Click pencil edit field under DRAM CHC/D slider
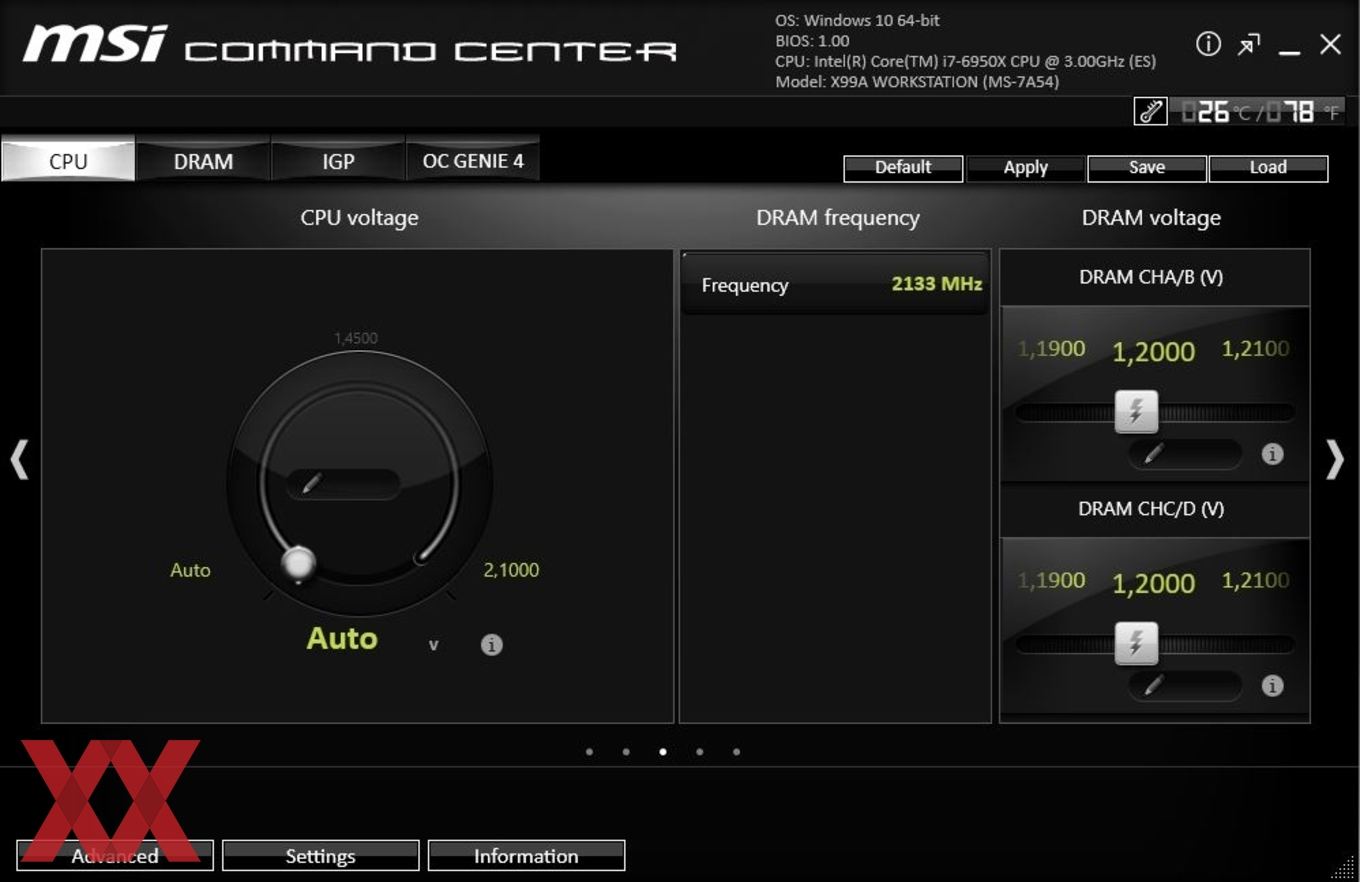The width and height of the screenshot is (1360, 882). 1185,685
